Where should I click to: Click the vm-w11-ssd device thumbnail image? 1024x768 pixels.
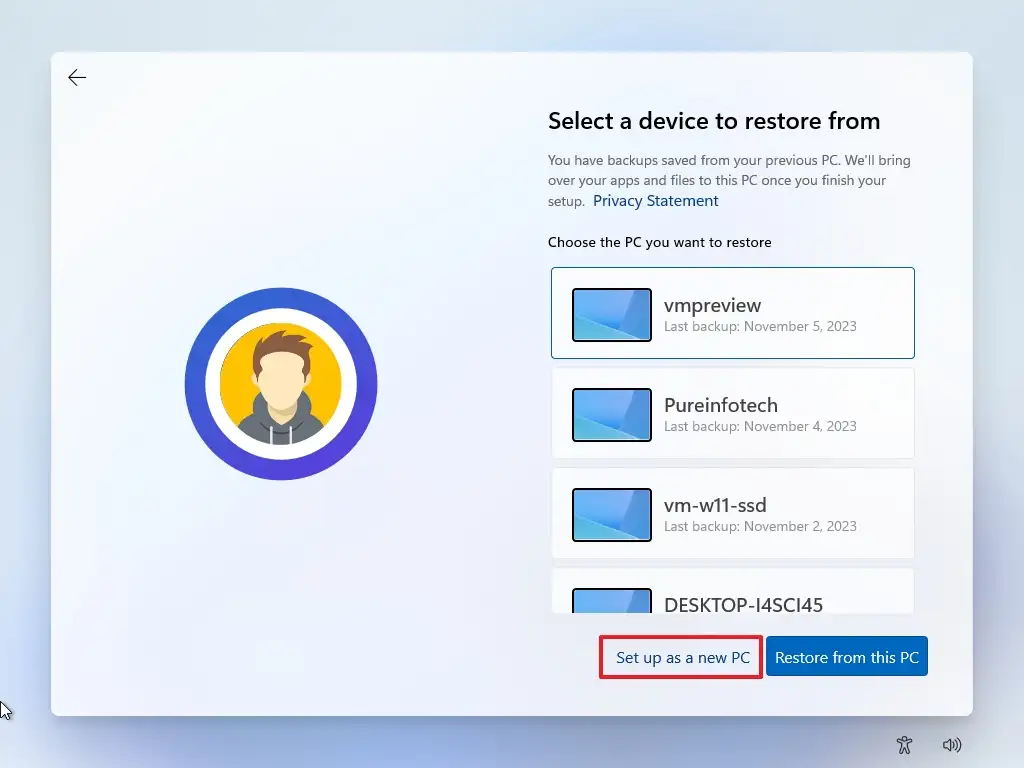click(x=611, y=514)
